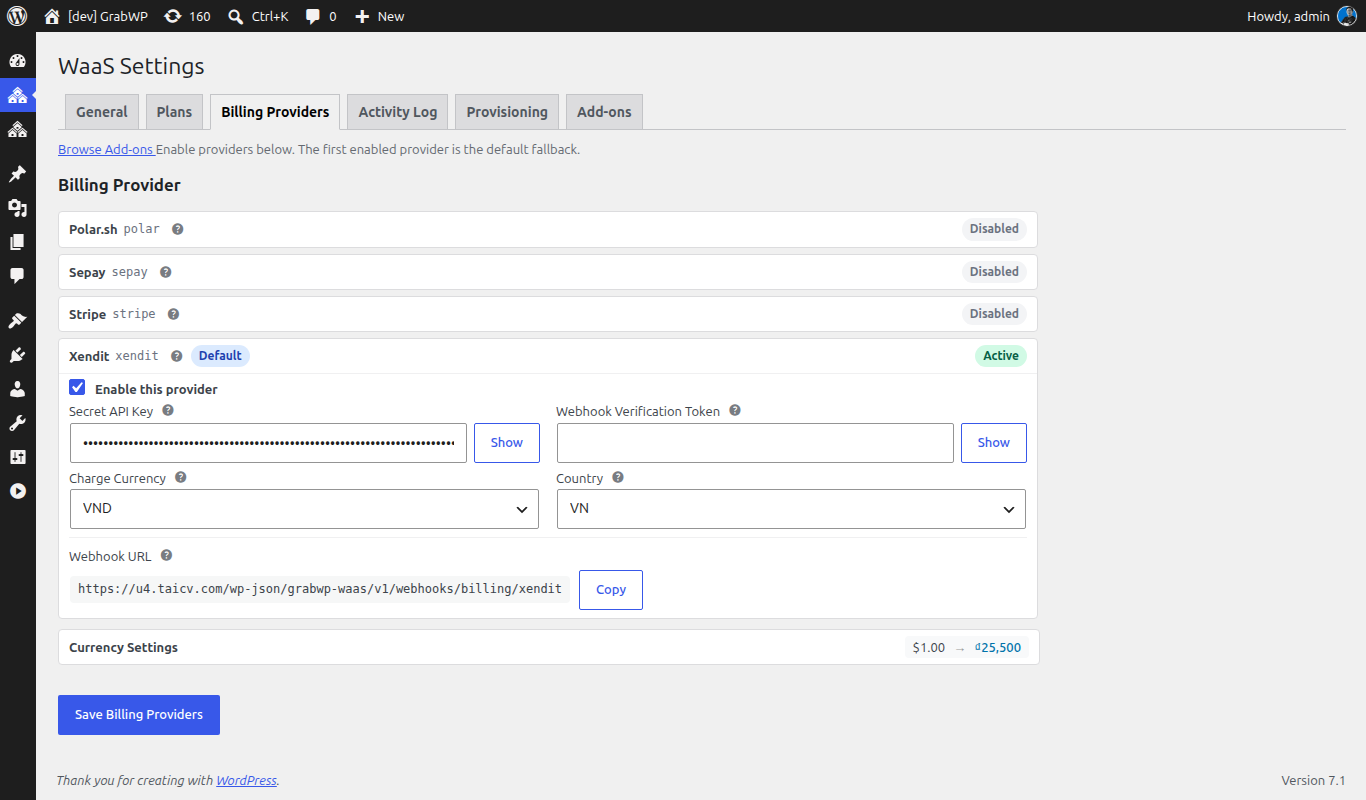Open Media library in the sidebar
1366x800 pixels.
(17, 208)
